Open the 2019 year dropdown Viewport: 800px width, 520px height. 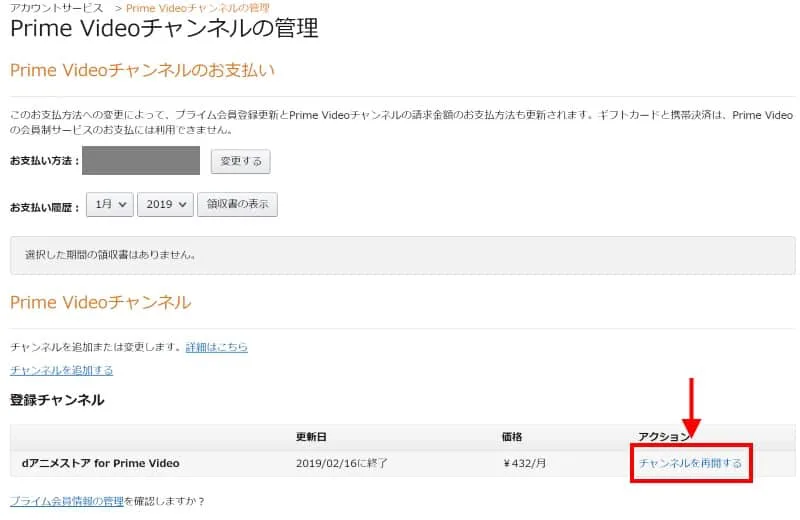pyautogui.click(x=165, y=204)
